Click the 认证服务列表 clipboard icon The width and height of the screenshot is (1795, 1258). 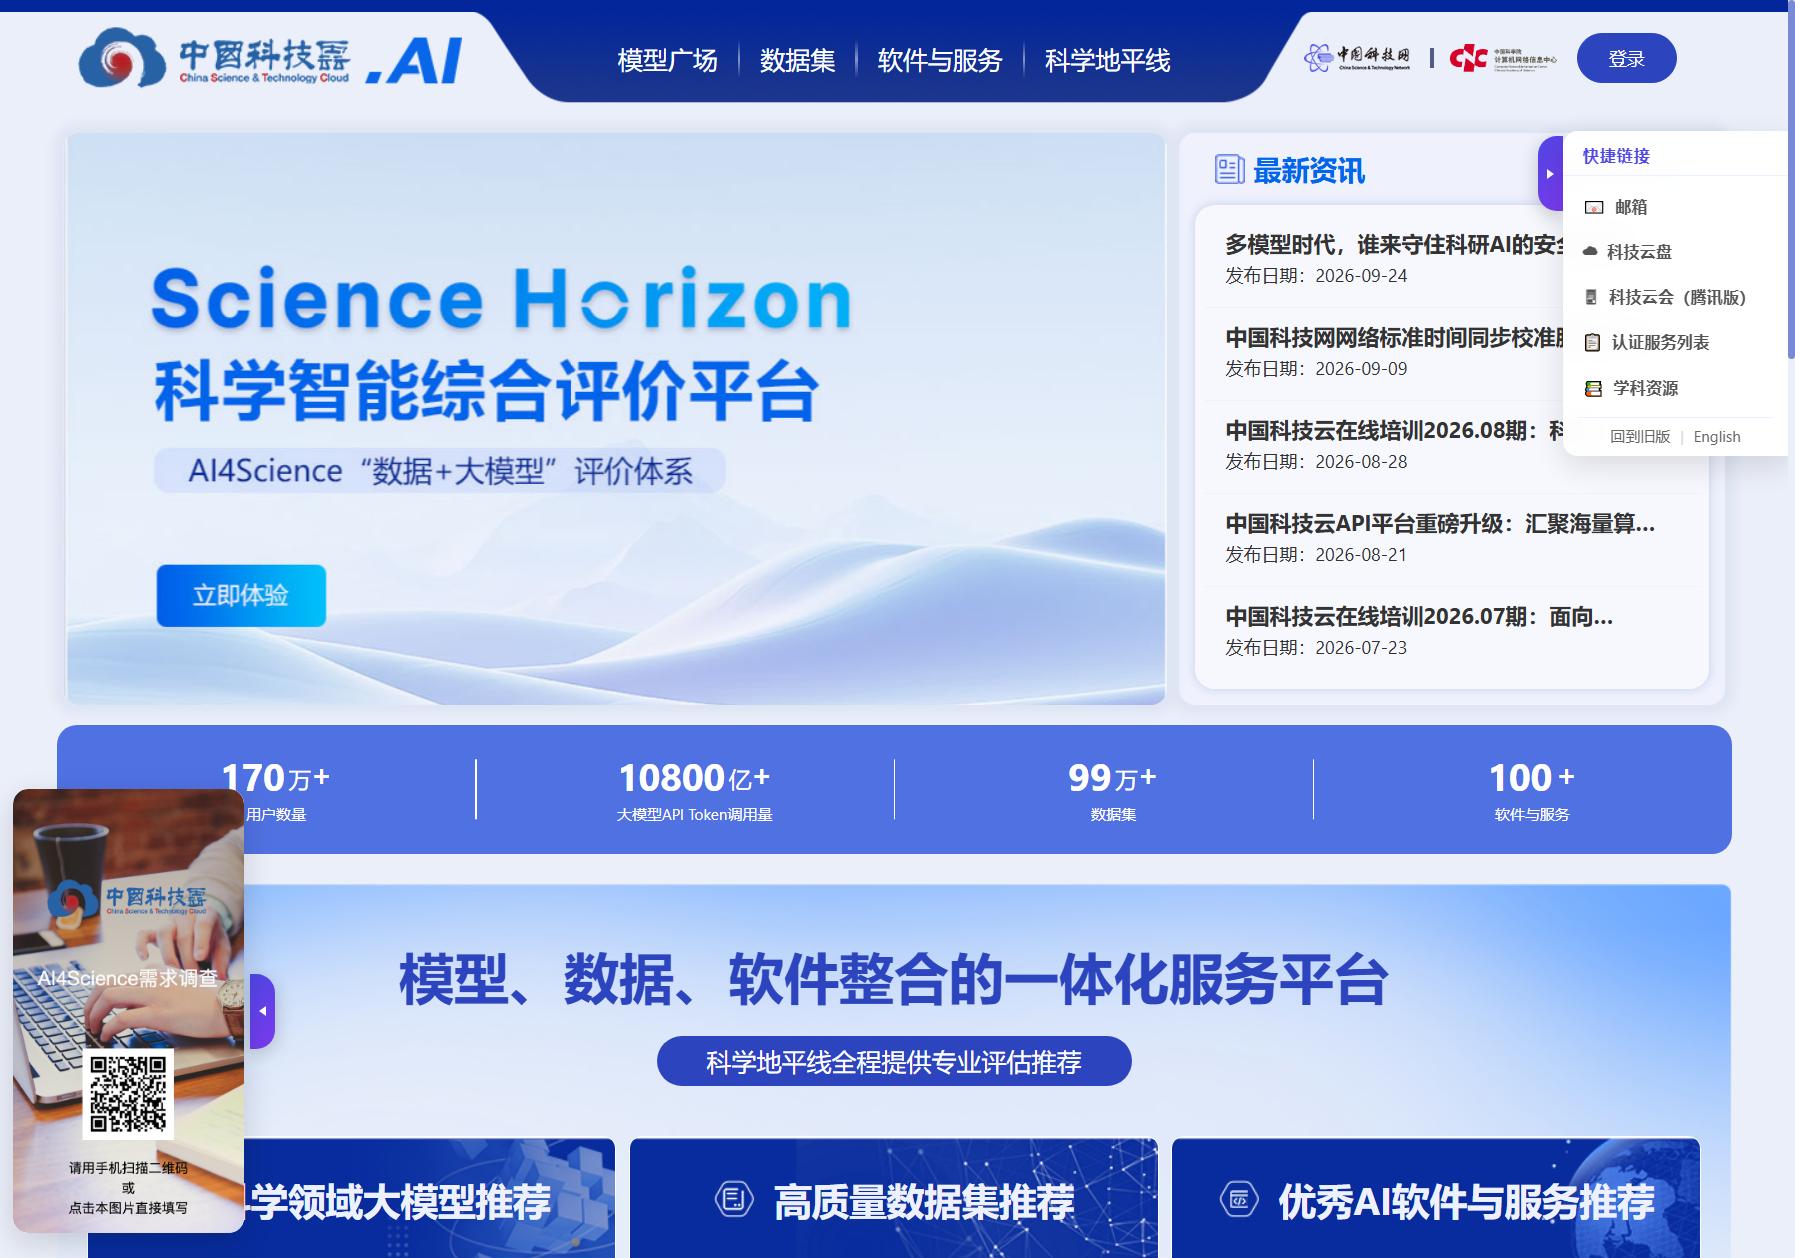(1592, 342)
